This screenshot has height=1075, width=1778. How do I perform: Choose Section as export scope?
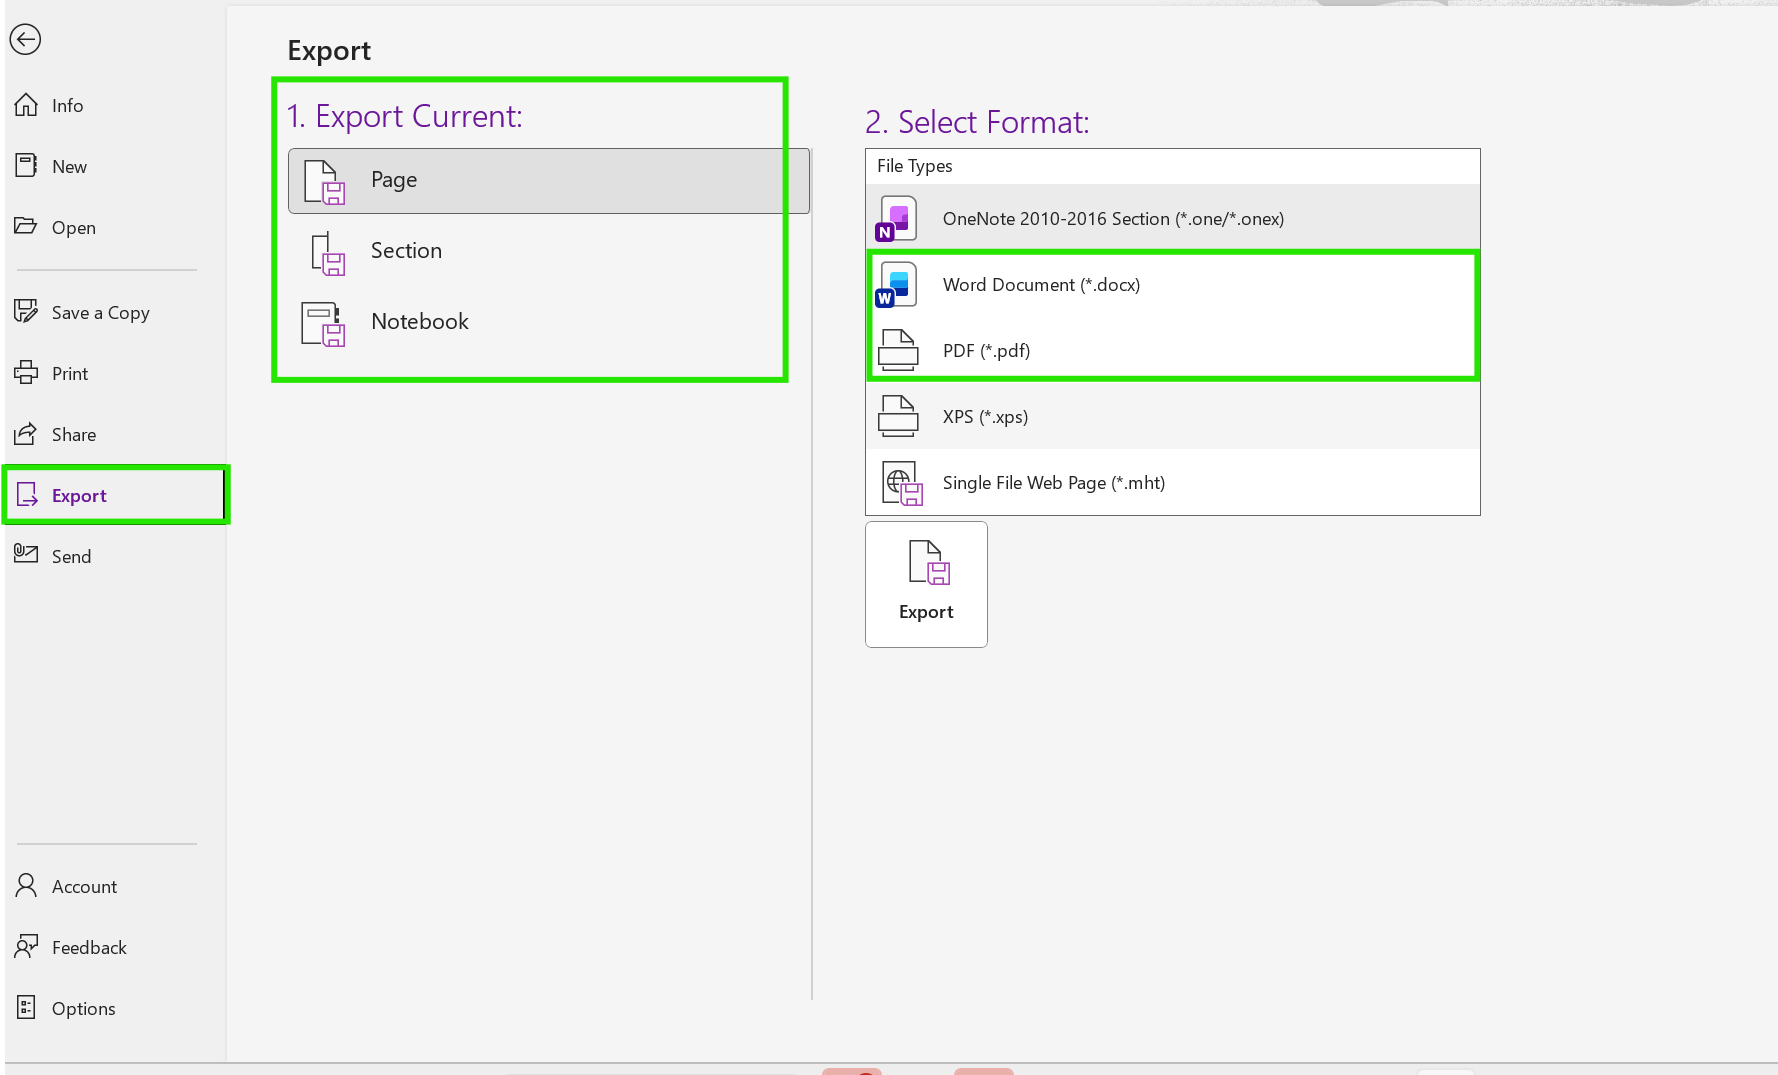(549, 251)
